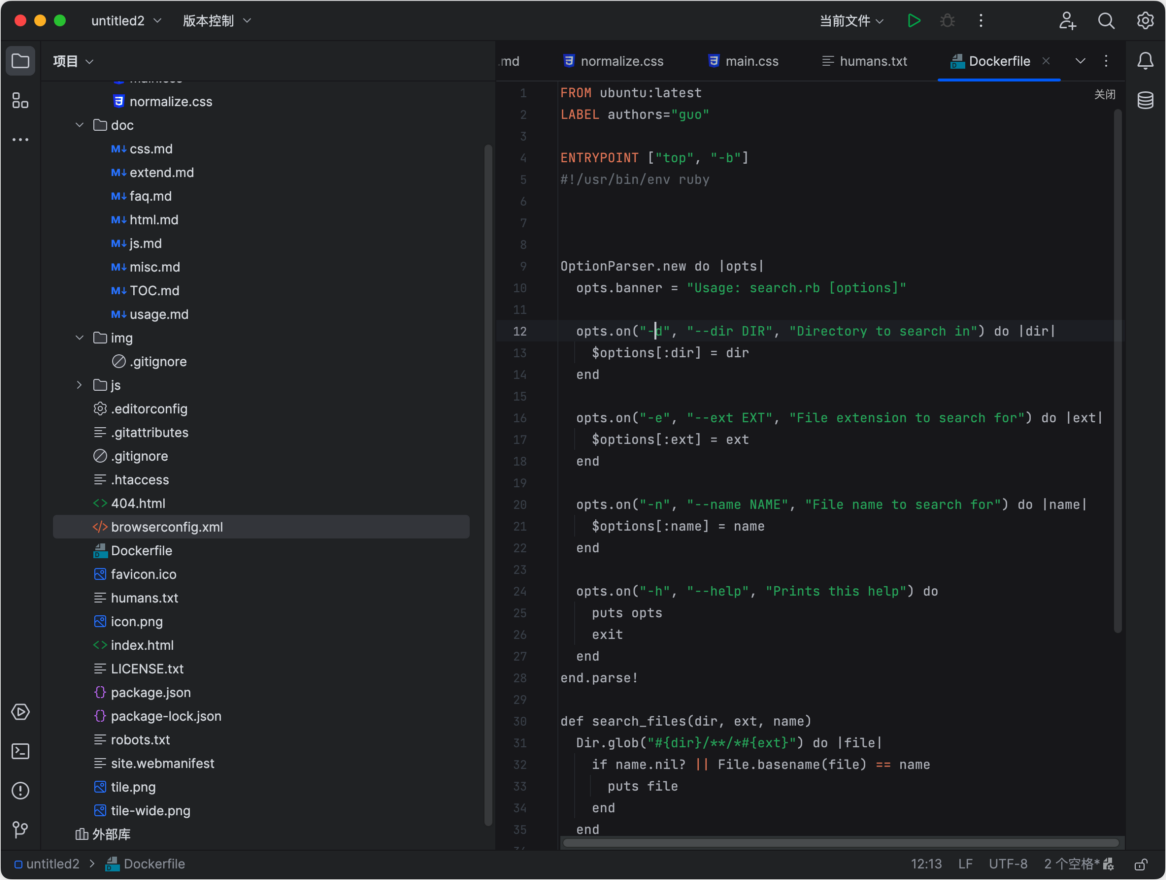Switch to the partially visible .md tab

click(x=510, y=61)
